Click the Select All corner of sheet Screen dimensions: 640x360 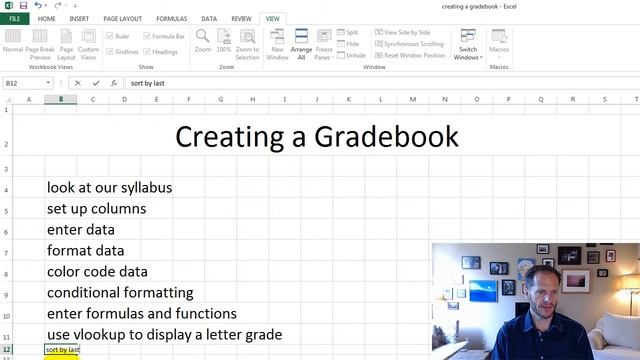click(x=6, y=99)
